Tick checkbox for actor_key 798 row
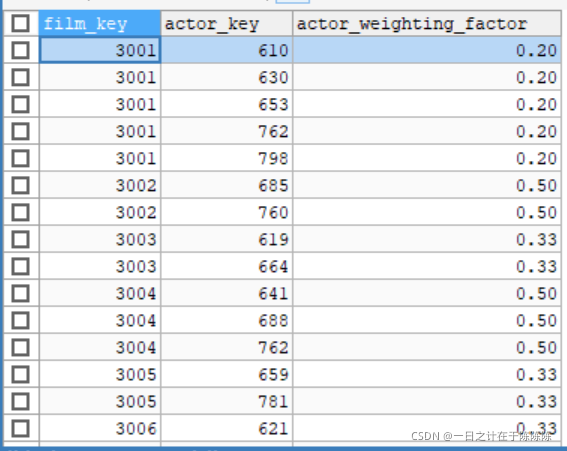Screen dimensions: 567x451 (x=20, y=158)
